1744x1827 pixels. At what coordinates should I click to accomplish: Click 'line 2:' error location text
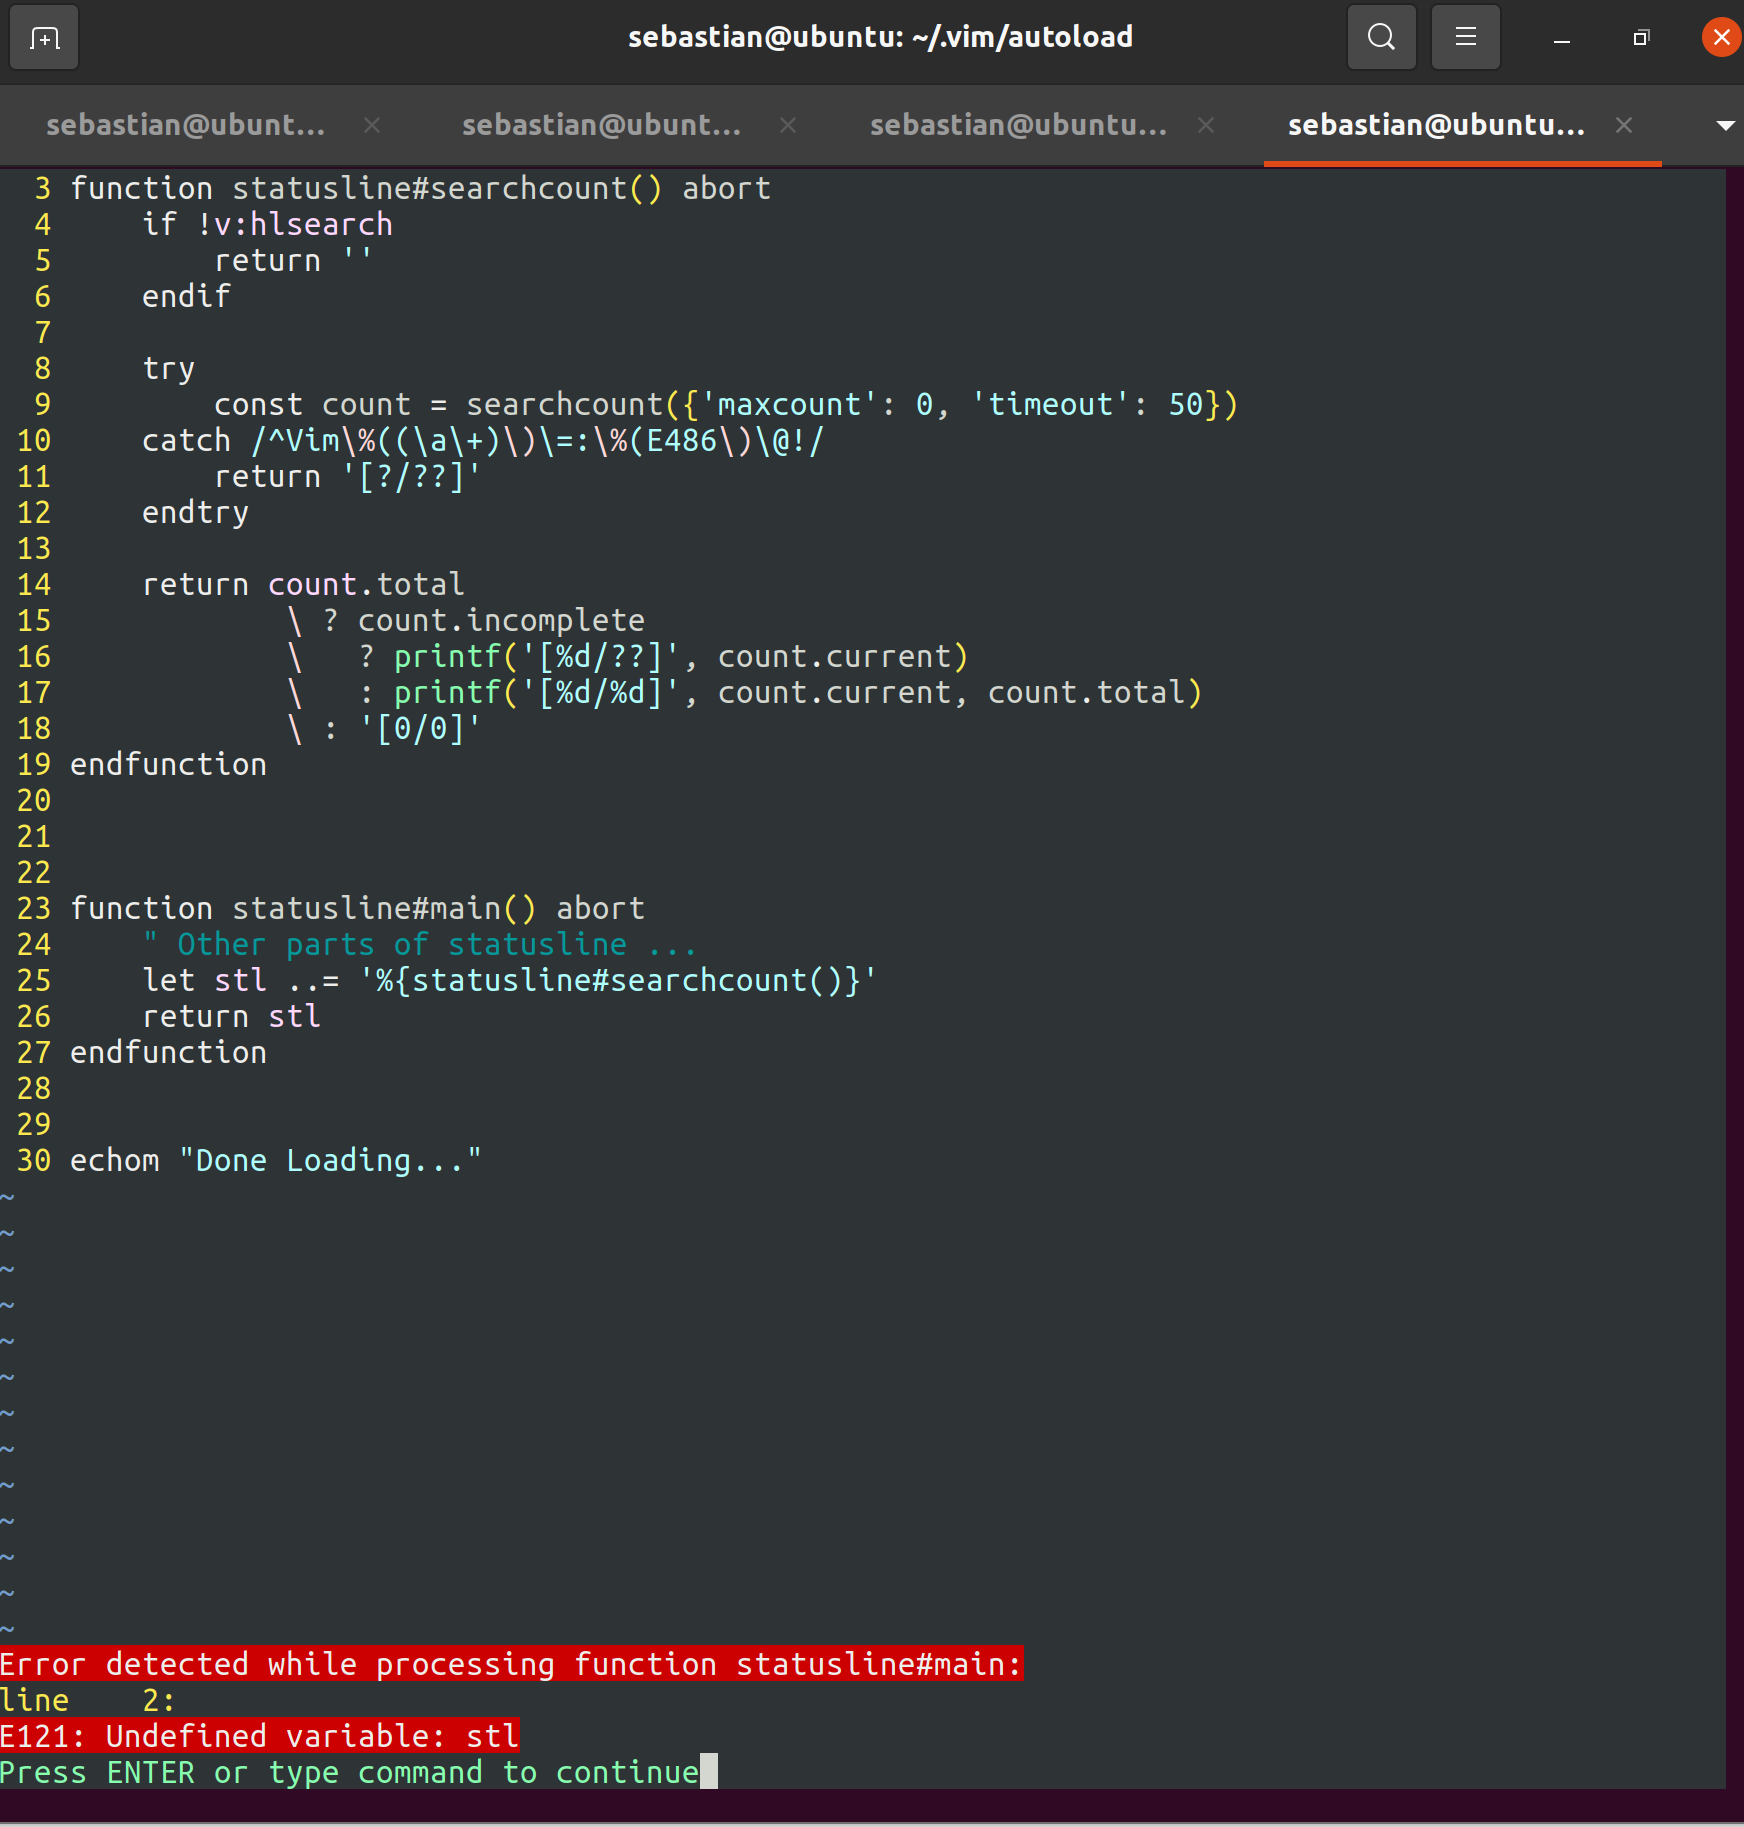coord(88,1700)
